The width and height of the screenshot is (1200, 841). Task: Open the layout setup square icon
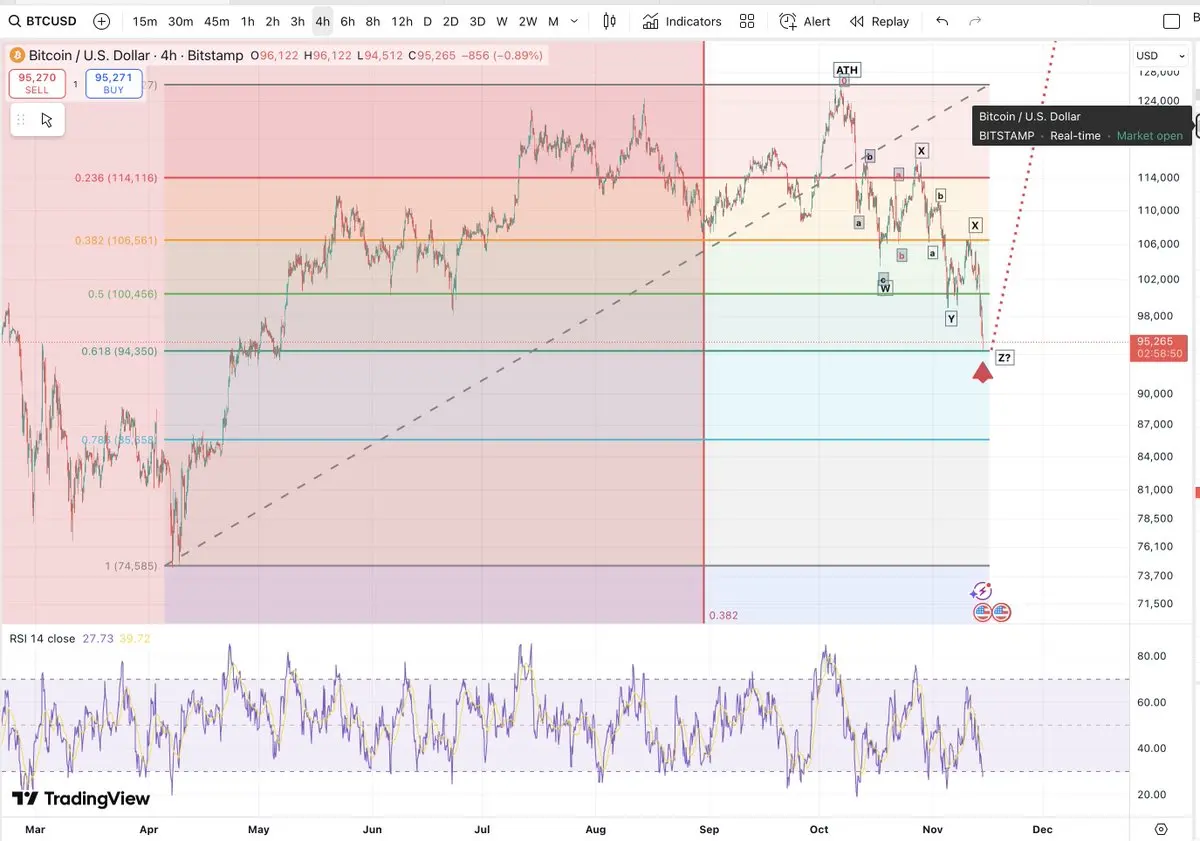1172,21
